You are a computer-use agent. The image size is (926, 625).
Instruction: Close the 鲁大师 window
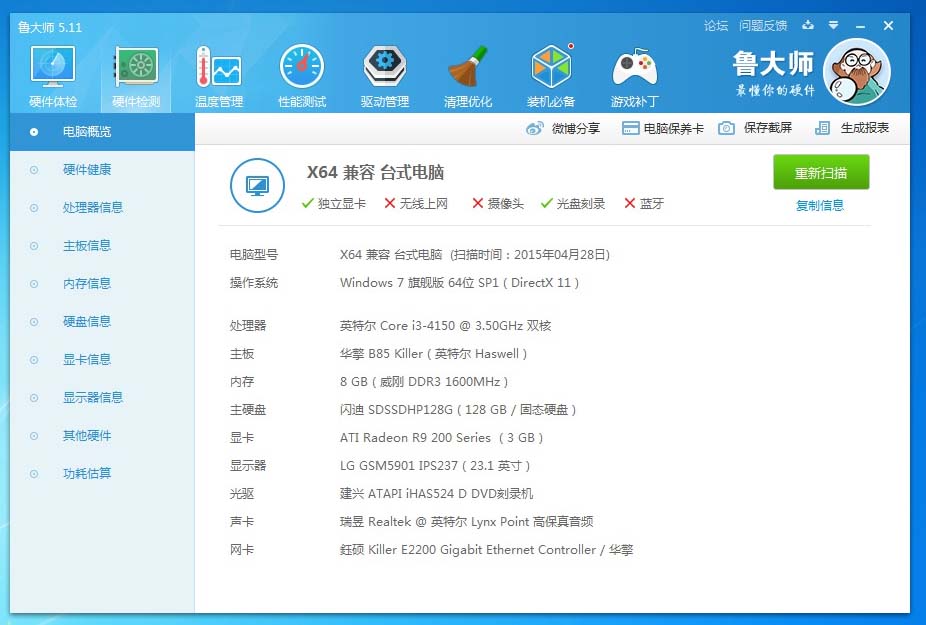[888, 25]
